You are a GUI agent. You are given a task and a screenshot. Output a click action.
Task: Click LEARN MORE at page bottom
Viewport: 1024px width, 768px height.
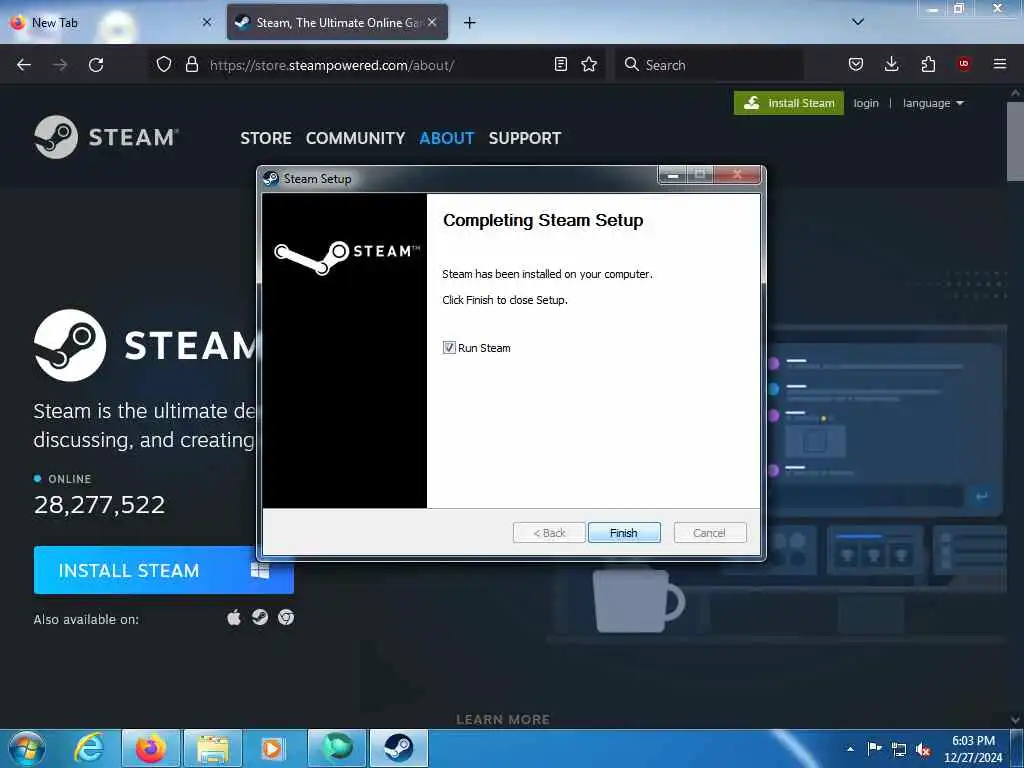point(503,720)
